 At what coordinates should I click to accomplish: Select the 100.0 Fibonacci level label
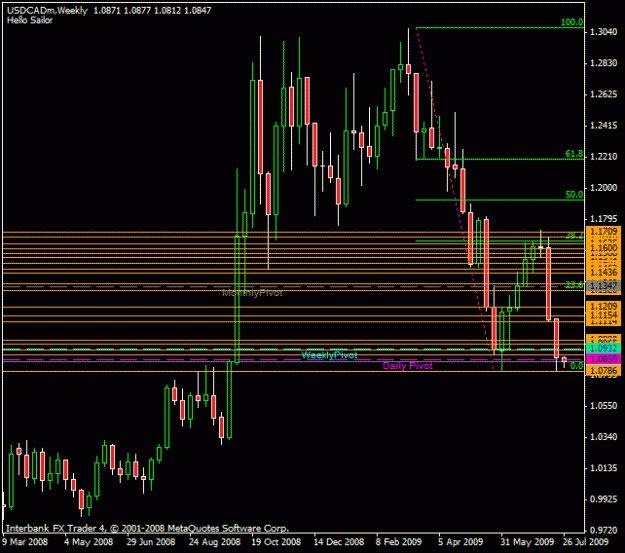click(x=572, y=22)
